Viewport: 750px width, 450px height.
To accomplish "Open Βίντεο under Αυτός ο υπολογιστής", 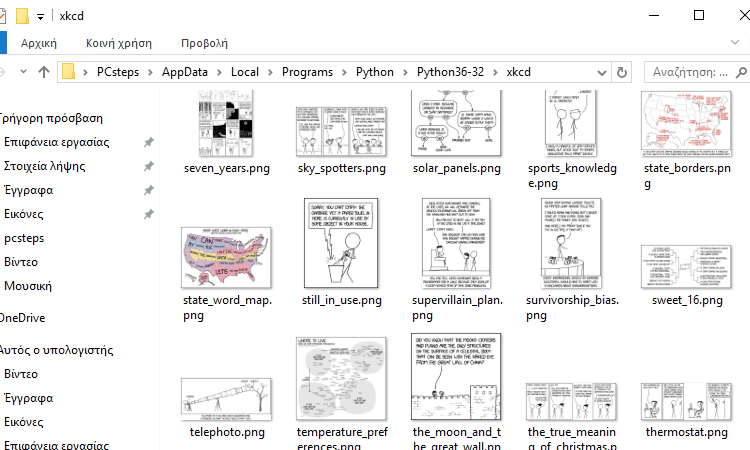I will [21, 373].
